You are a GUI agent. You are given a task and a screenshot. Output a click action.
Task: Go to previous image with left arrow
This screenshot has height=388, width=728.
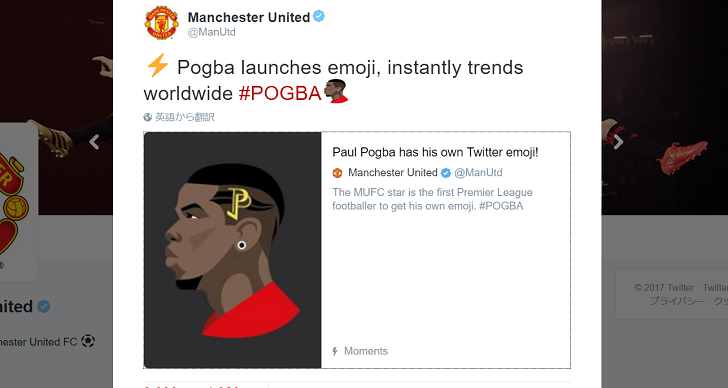coord(94,142)
